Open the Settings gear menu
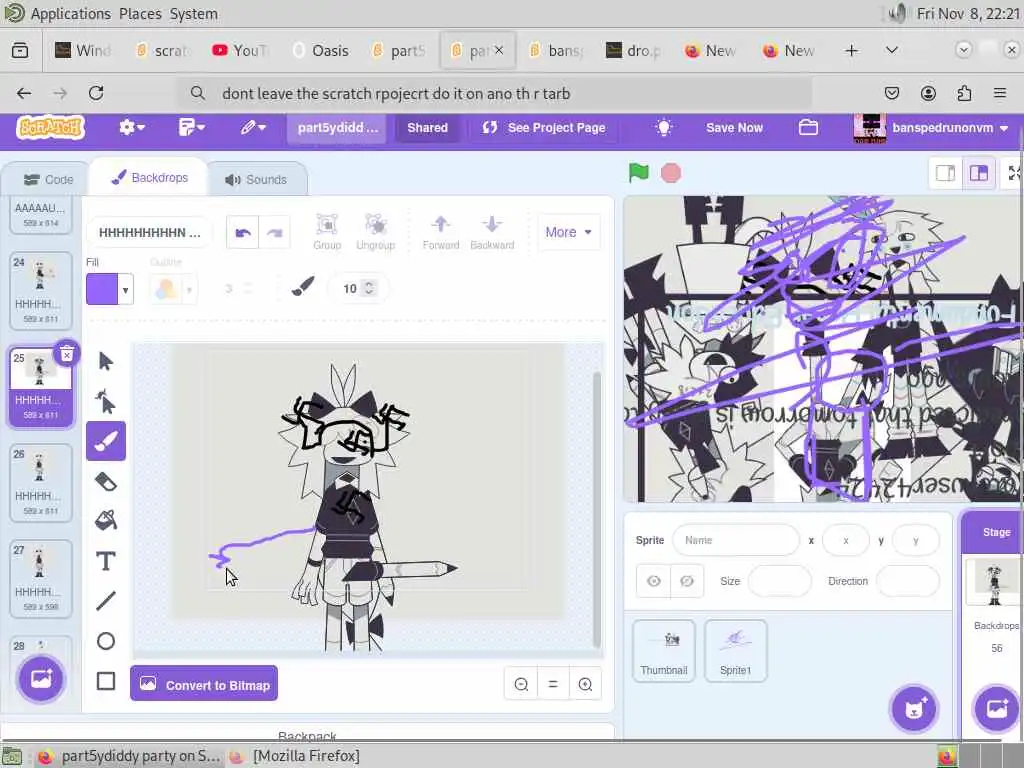The image size is (1024, 768). click(x=131, y=127)
